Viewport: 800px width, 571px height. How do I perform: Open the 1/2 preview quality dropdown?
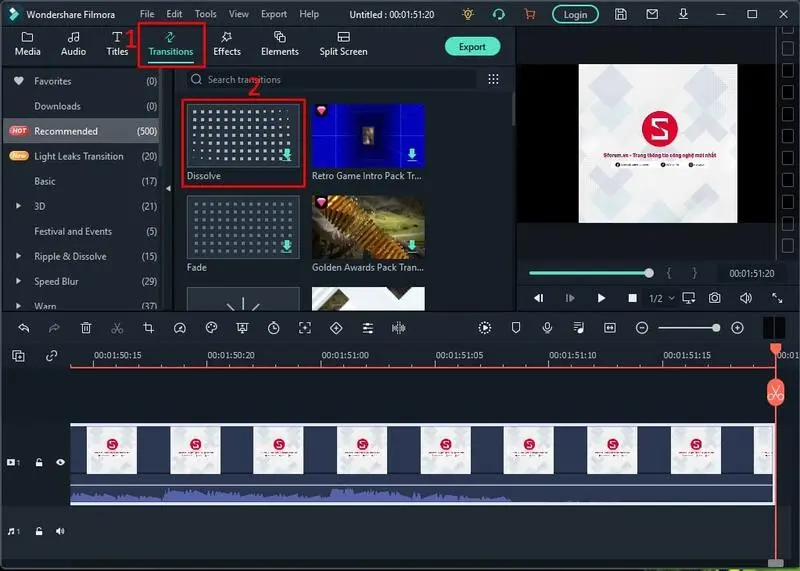(661, 298)
